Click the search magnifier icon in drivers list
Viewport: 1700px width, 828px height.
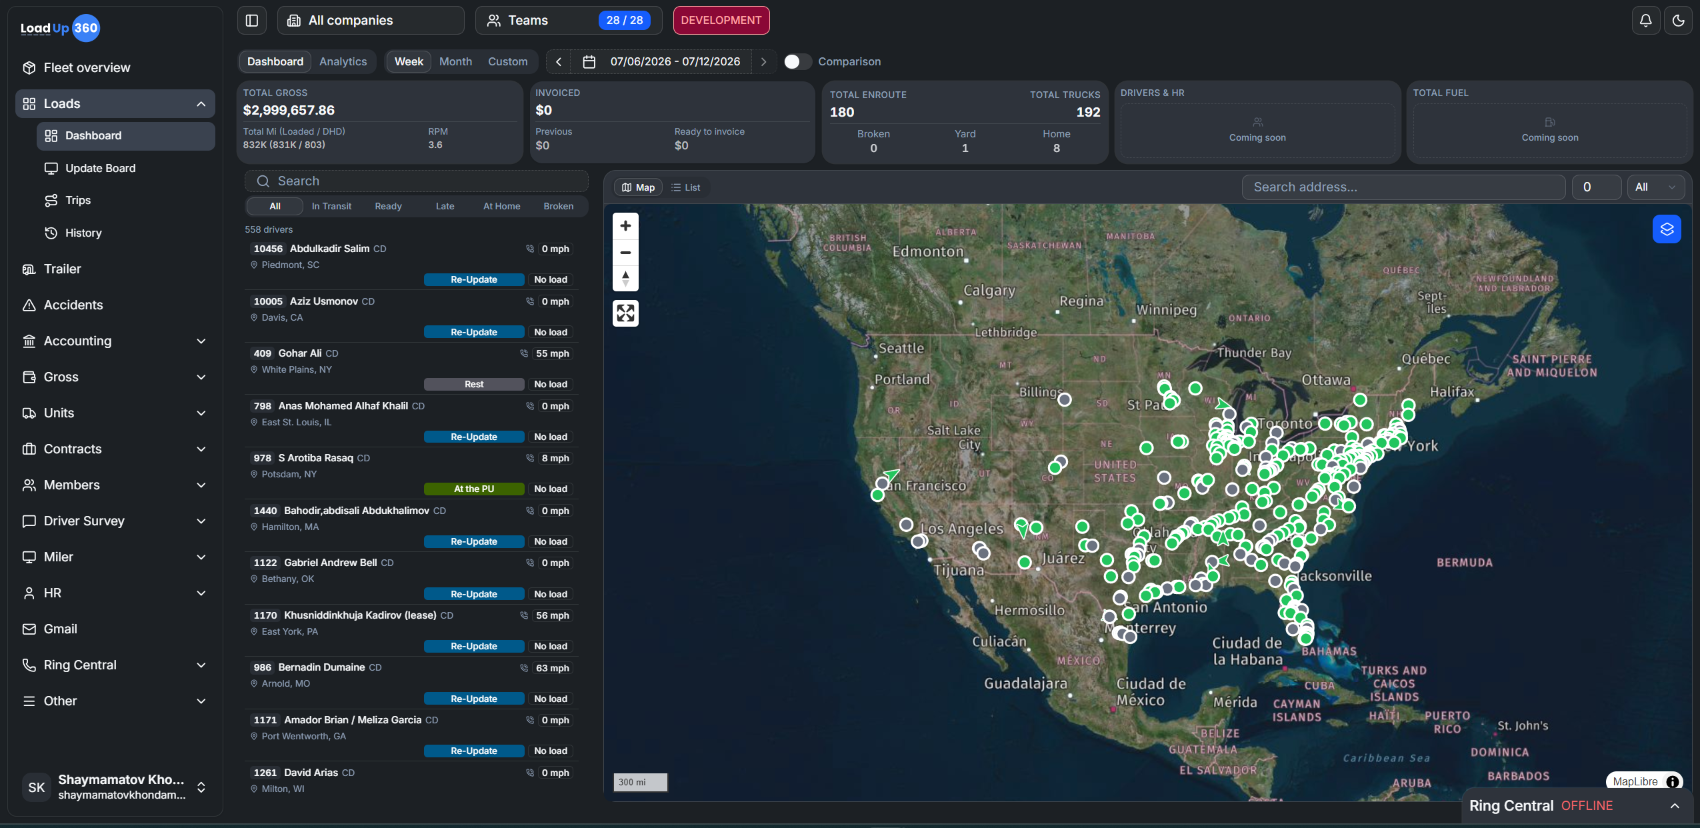(x=263, y=181)
